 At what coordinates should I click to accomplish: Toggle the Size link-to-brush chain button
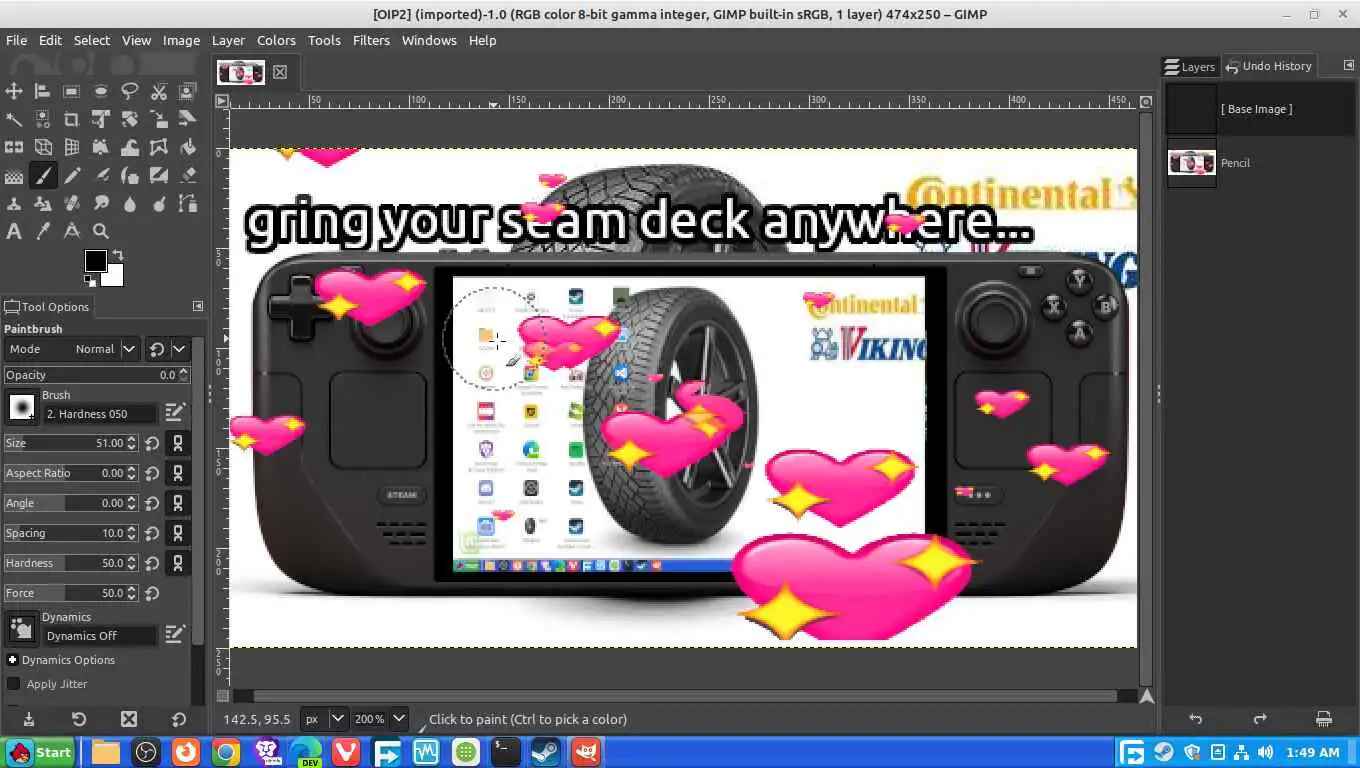point(178,443)
